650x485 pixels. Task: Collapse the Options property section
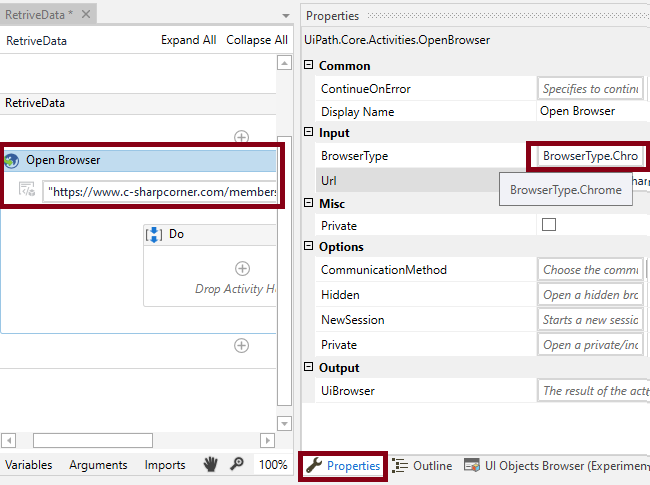(x=308, y=246)
